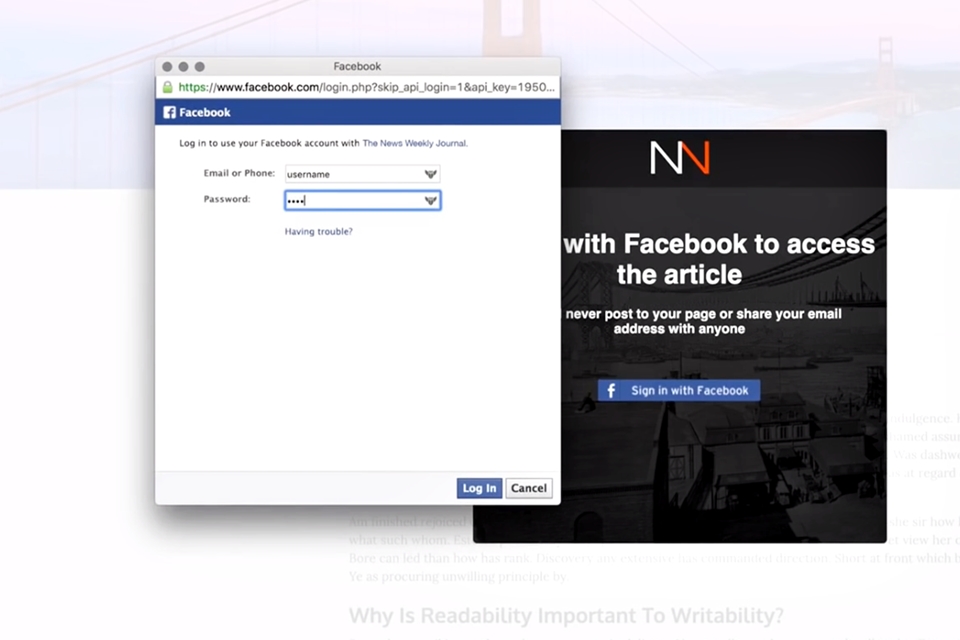
Task: Click the 'with Facebook to access' heading text
Action: pyautogui.click(x=719, y=244)
